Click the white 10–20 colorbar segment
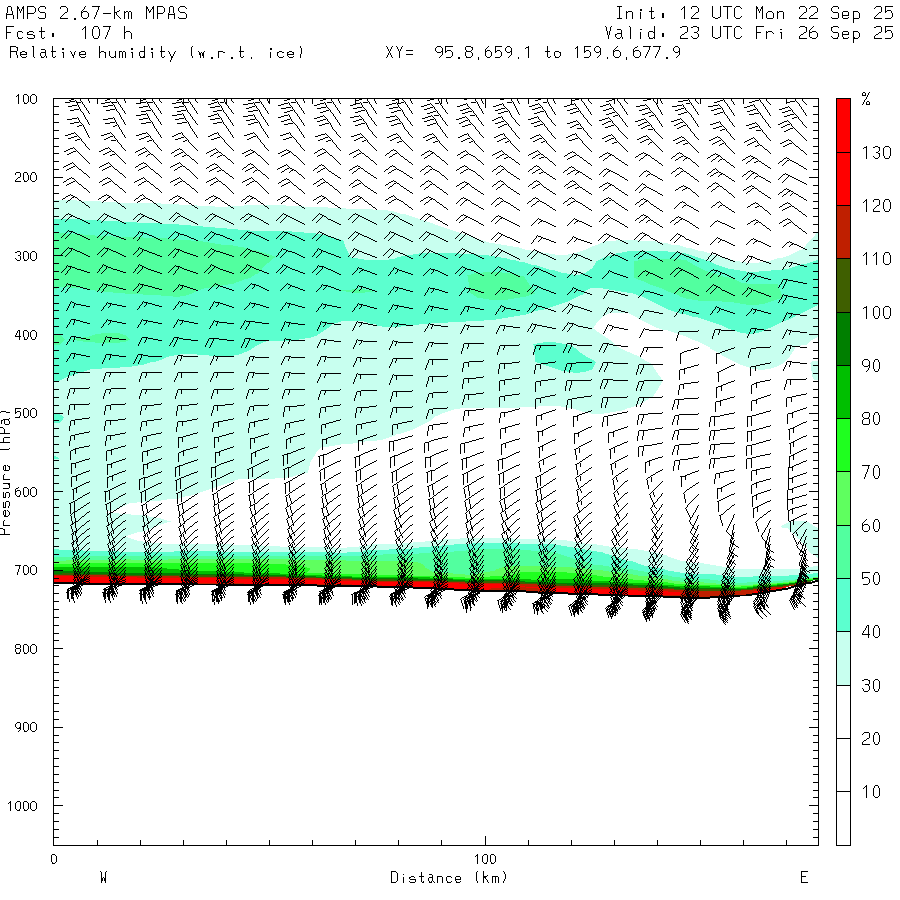Viewport: 900px width, 900px height. (x=843, y=765)
